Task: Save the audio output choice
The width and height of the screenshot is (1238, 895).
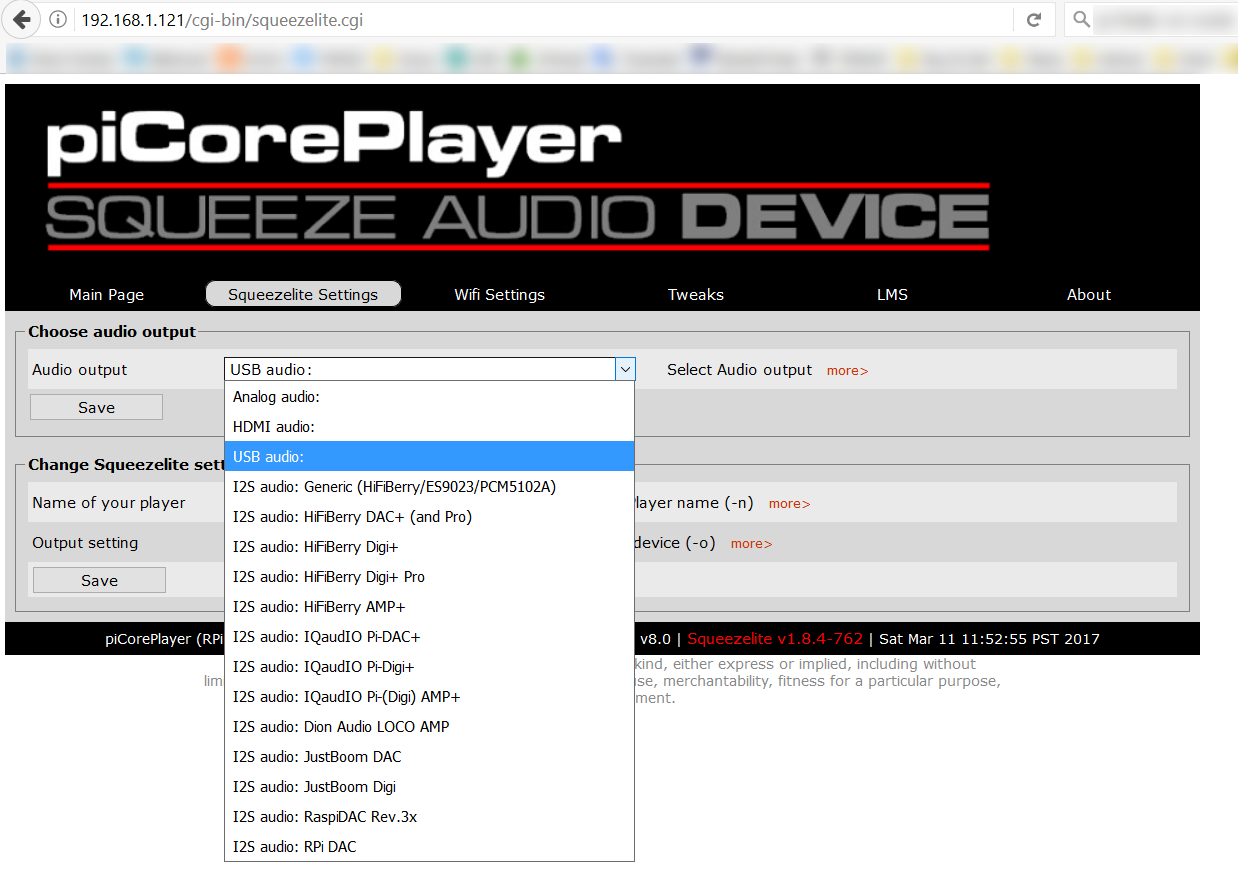Action: coord(96,407)
